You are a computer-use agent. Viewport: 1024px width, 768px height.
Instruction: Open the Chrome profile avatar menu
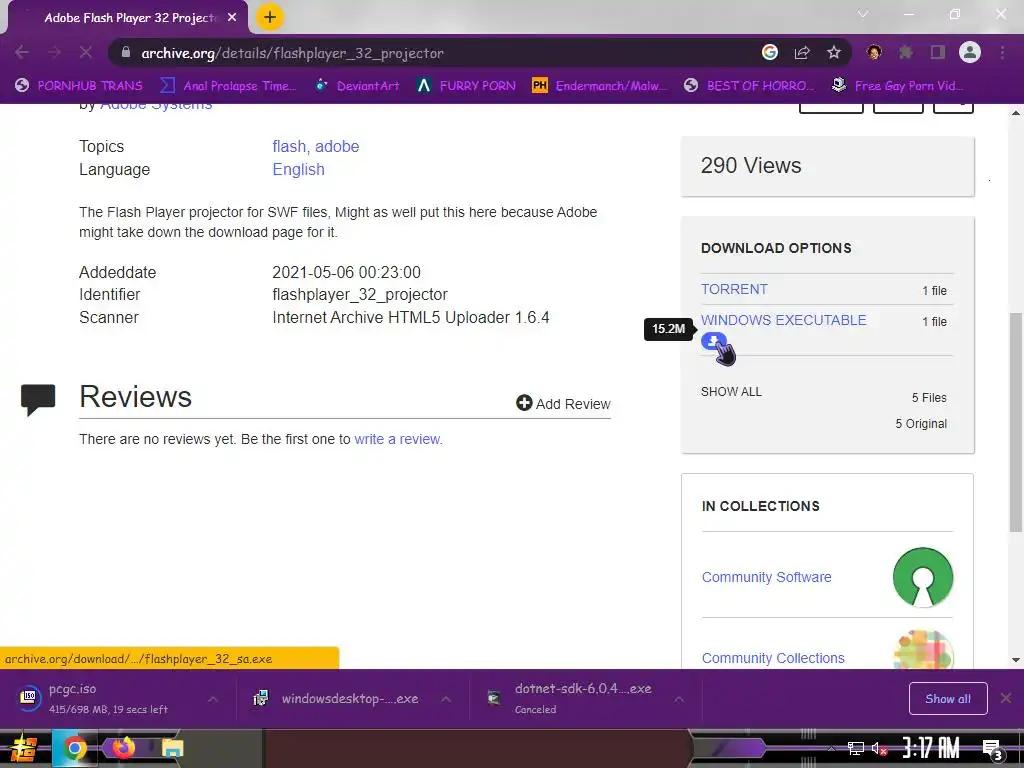coord(970,52)
